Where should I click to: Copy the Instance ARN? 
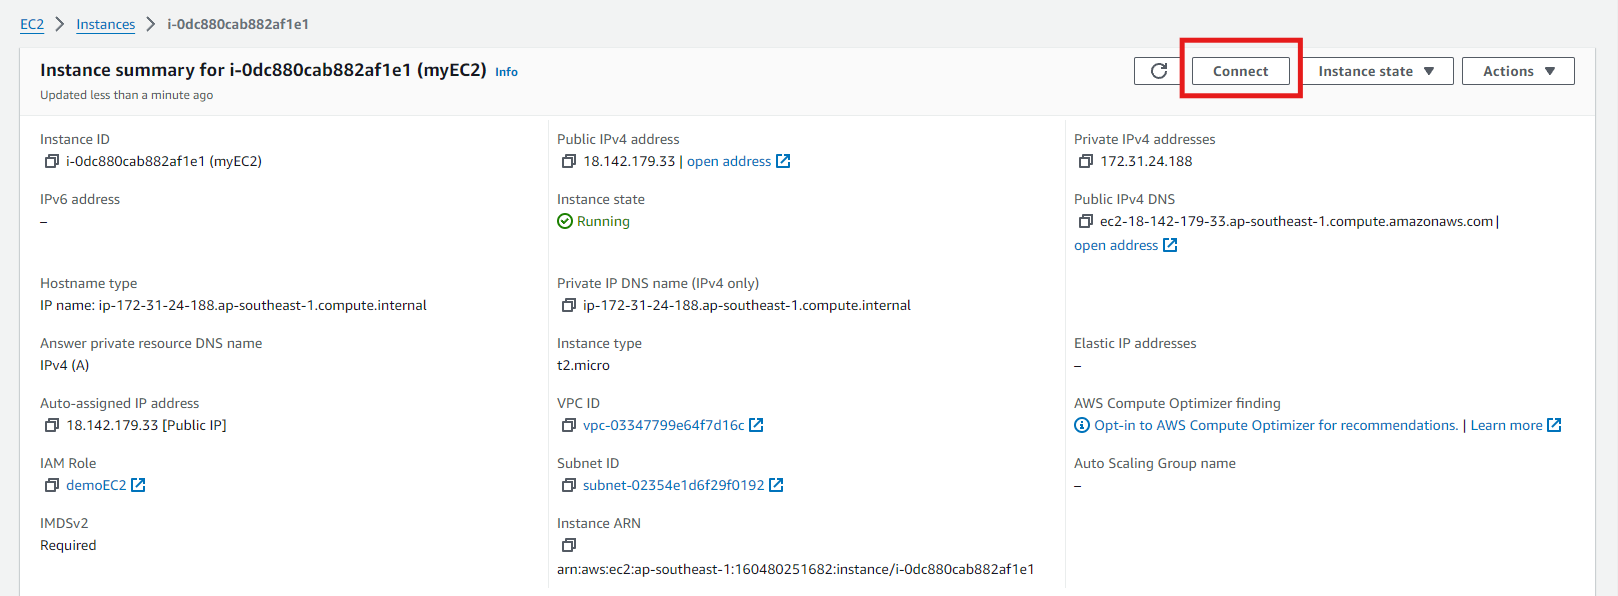(569, 545)
